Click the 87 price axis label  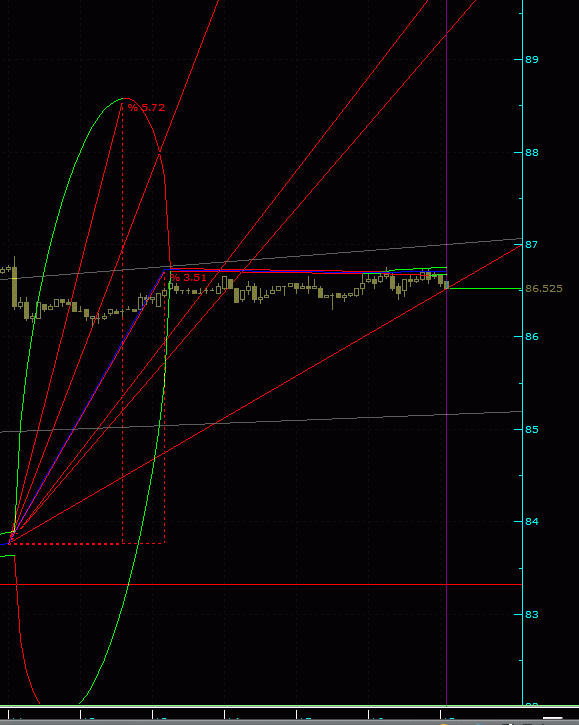[x=532, y=245]
